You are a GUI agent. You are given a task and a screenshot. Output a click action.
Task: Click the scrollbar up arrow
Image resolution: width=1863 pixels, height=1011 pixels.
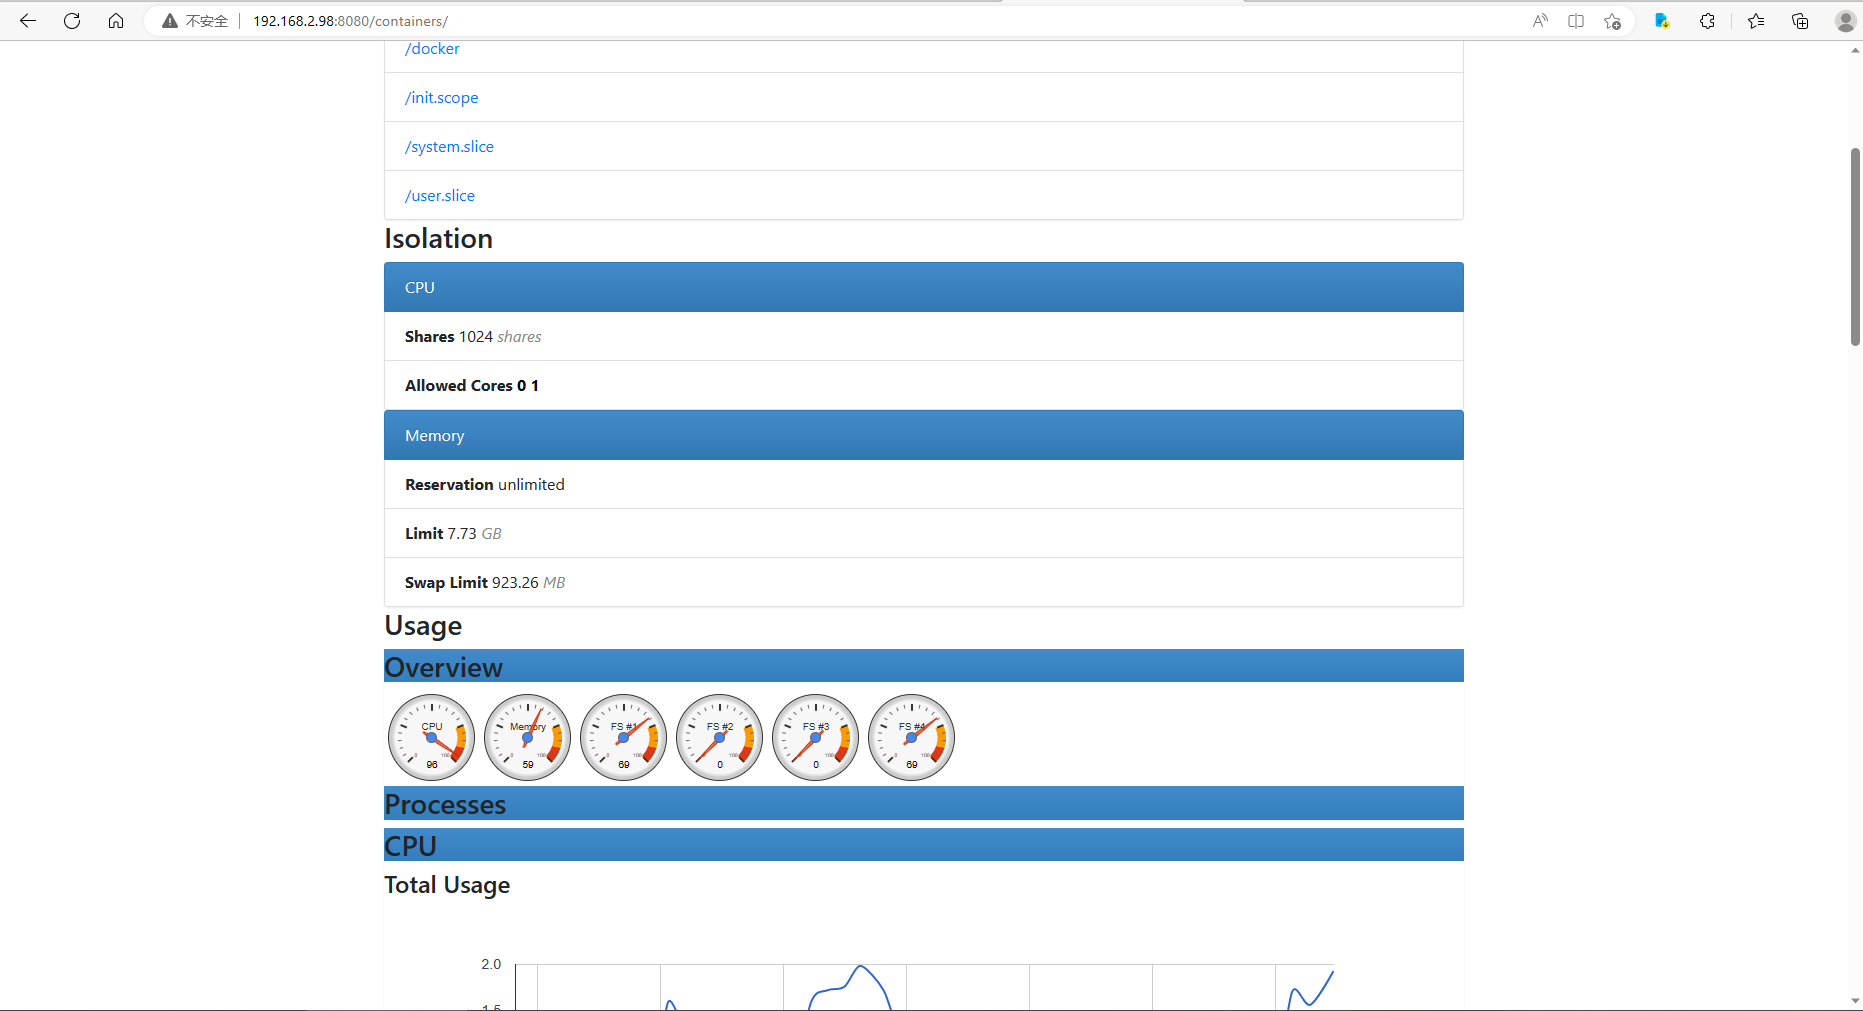(1855, 50)
